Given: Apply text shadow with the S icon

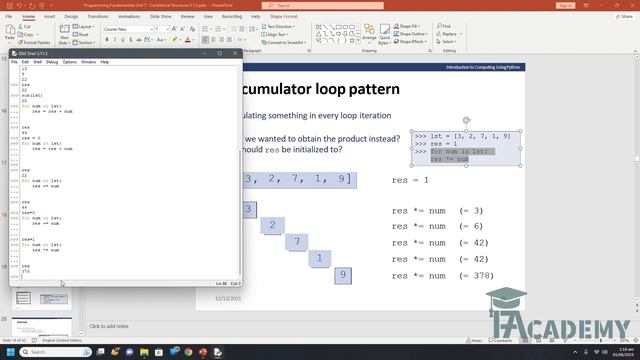Looking at the screenshot, I should (131, 40).
